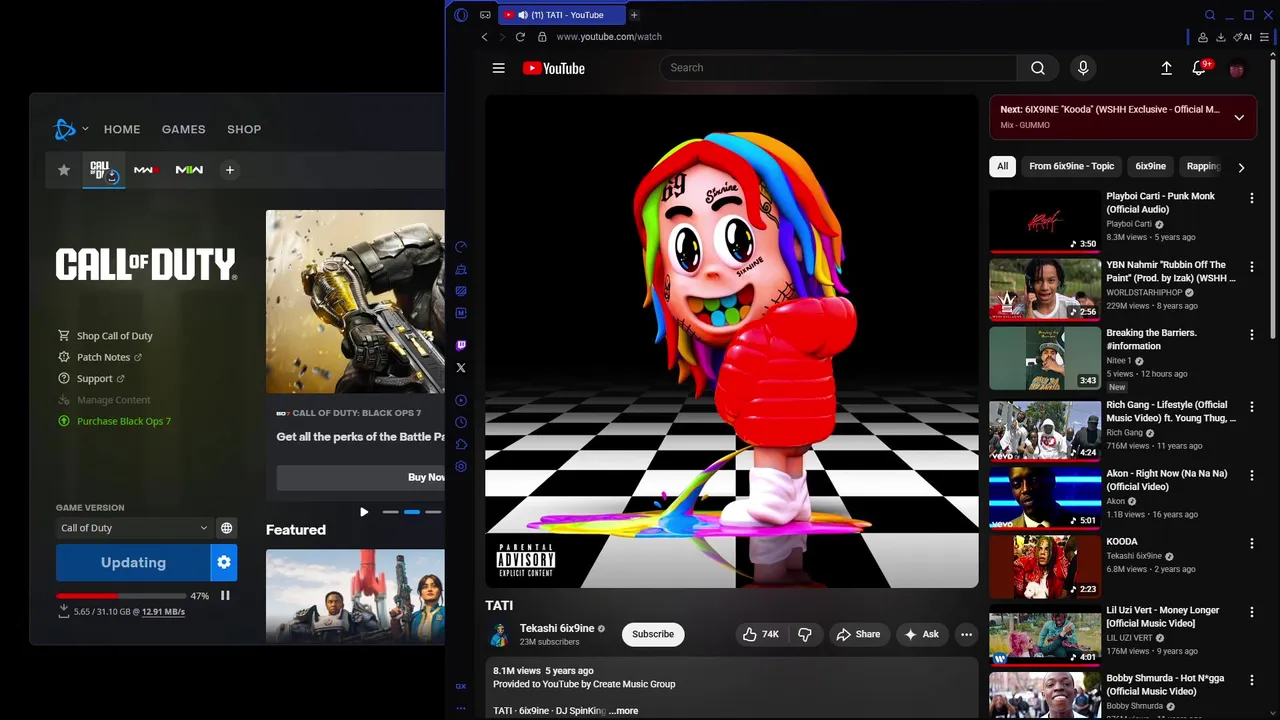Select the first carousel slide indicator
1280x720 pixels.
coord(390,512)
